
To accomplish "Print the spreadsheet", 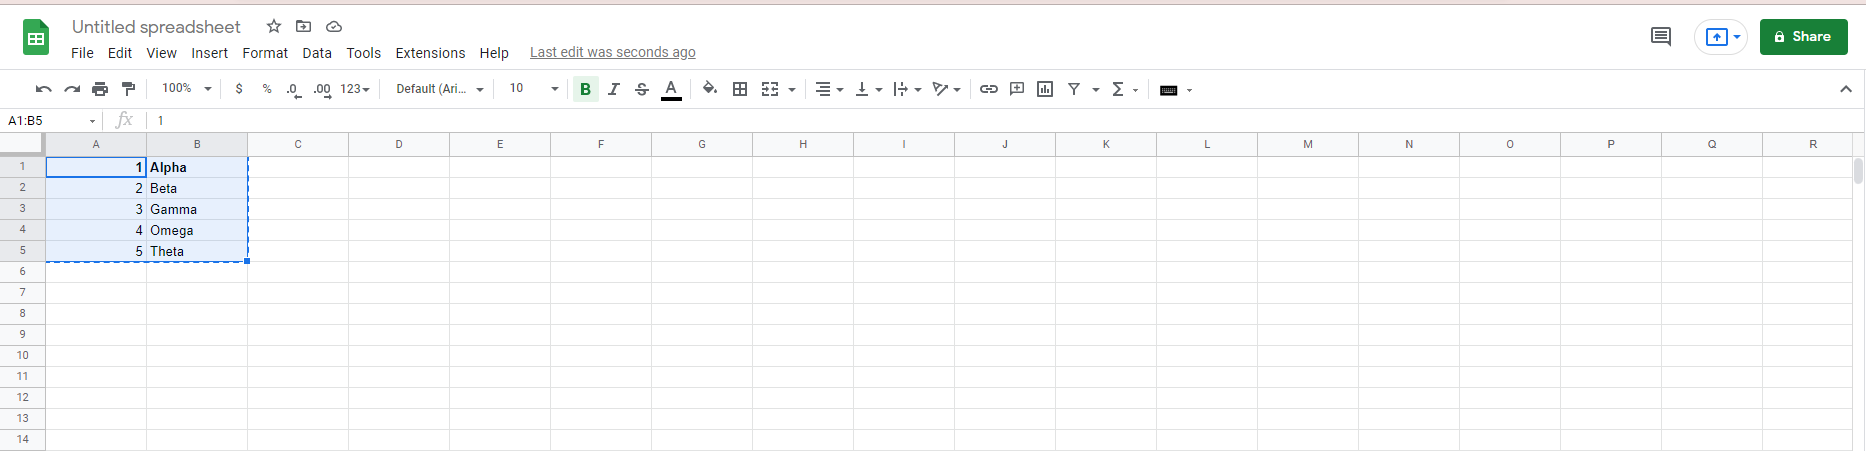I will [100, 89].
